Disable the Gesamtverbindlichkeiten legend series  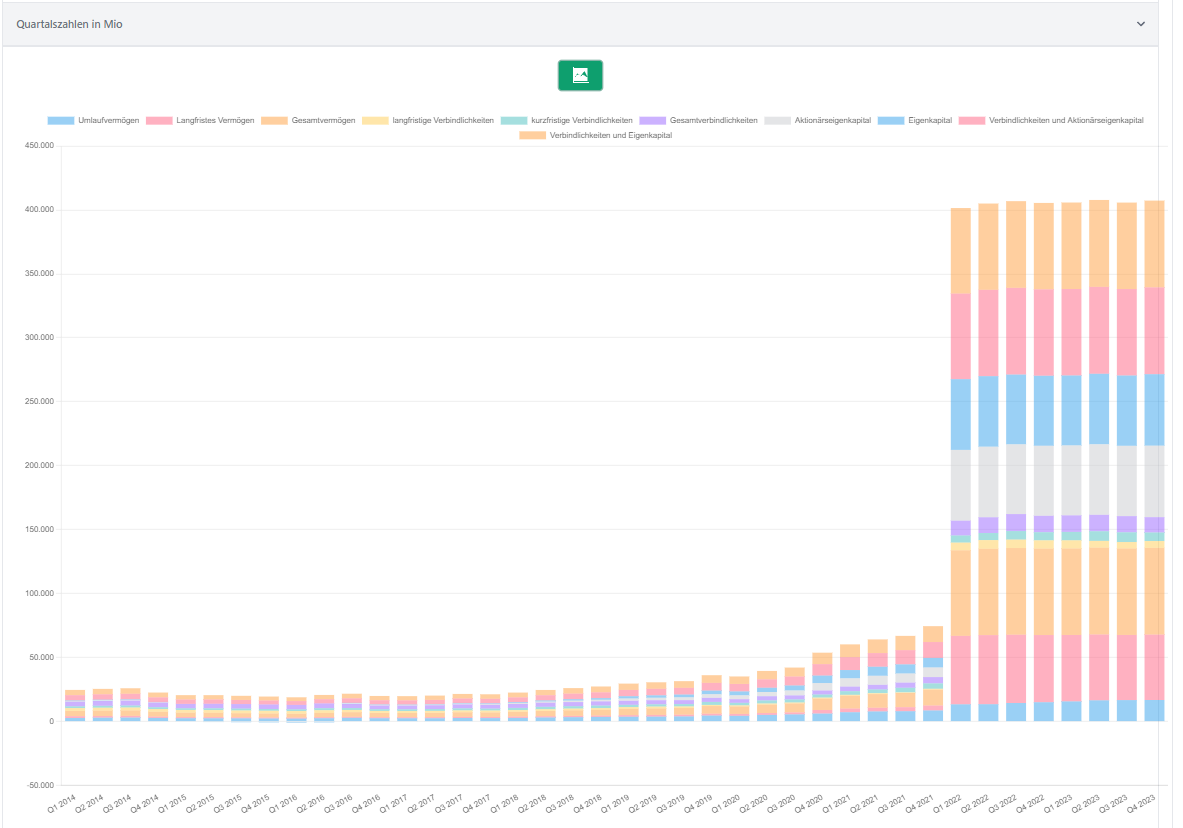(x=698, y=121)
